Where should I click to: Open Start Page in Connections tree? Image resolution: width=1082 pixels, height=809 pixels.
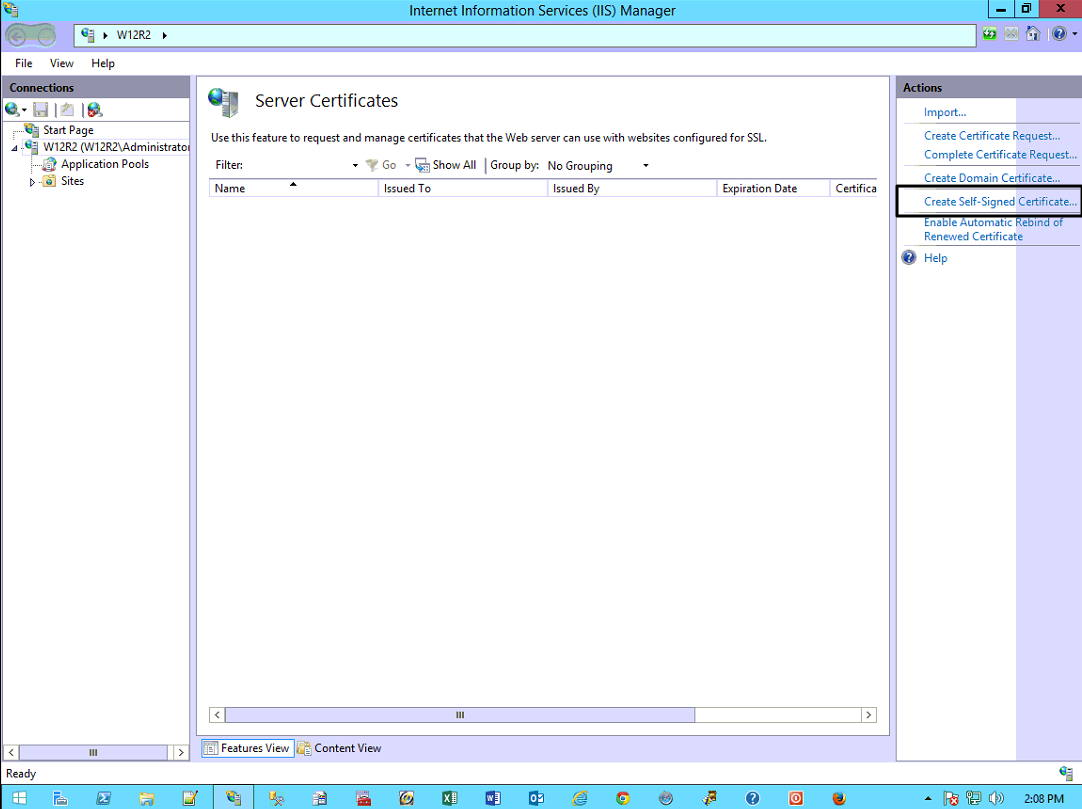(x=68, y=130)
